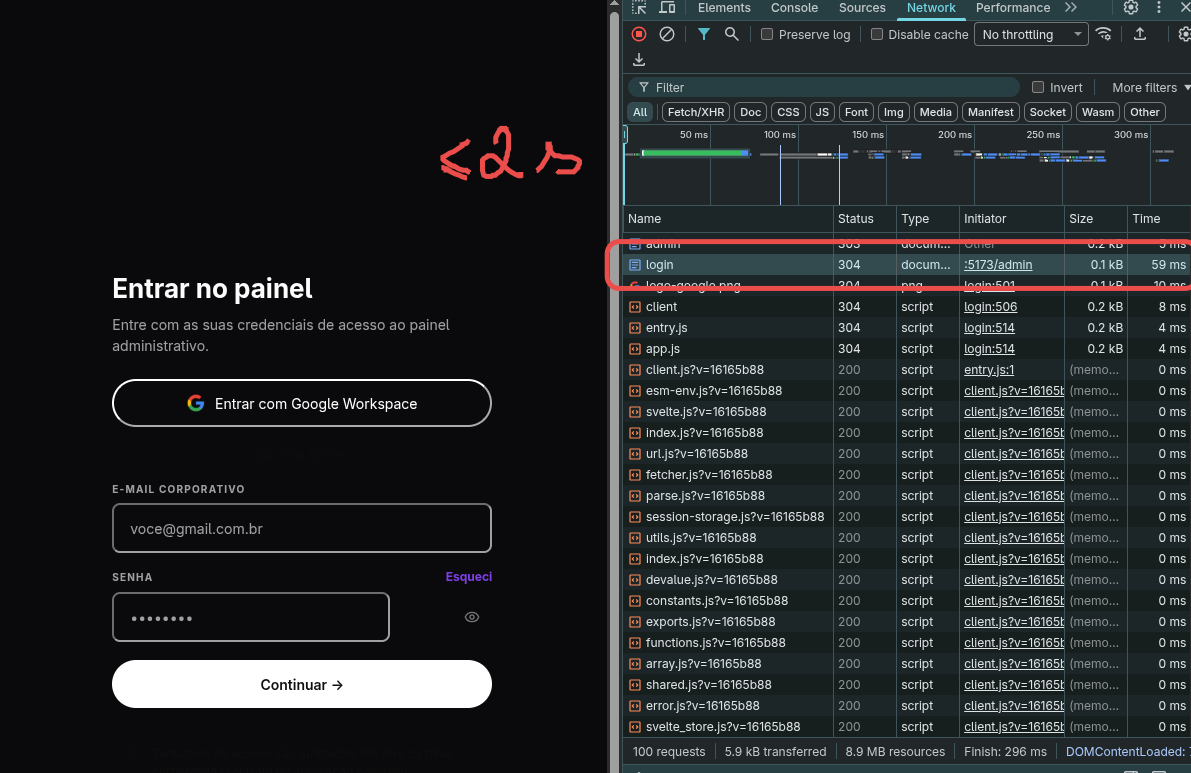Open the network search magnifier
Viewport: 1191px width, 773px height.
(x=731, y=34)
